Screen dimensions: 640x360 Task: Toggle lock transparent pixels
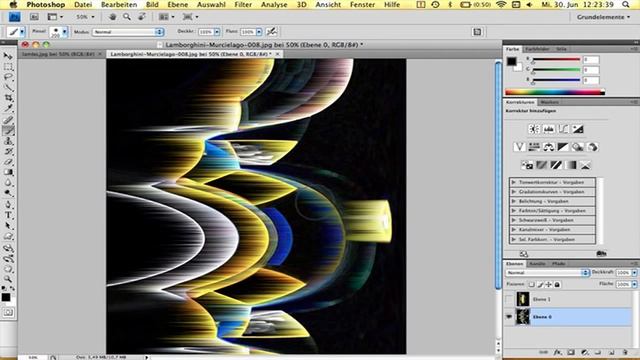point(531,284)
